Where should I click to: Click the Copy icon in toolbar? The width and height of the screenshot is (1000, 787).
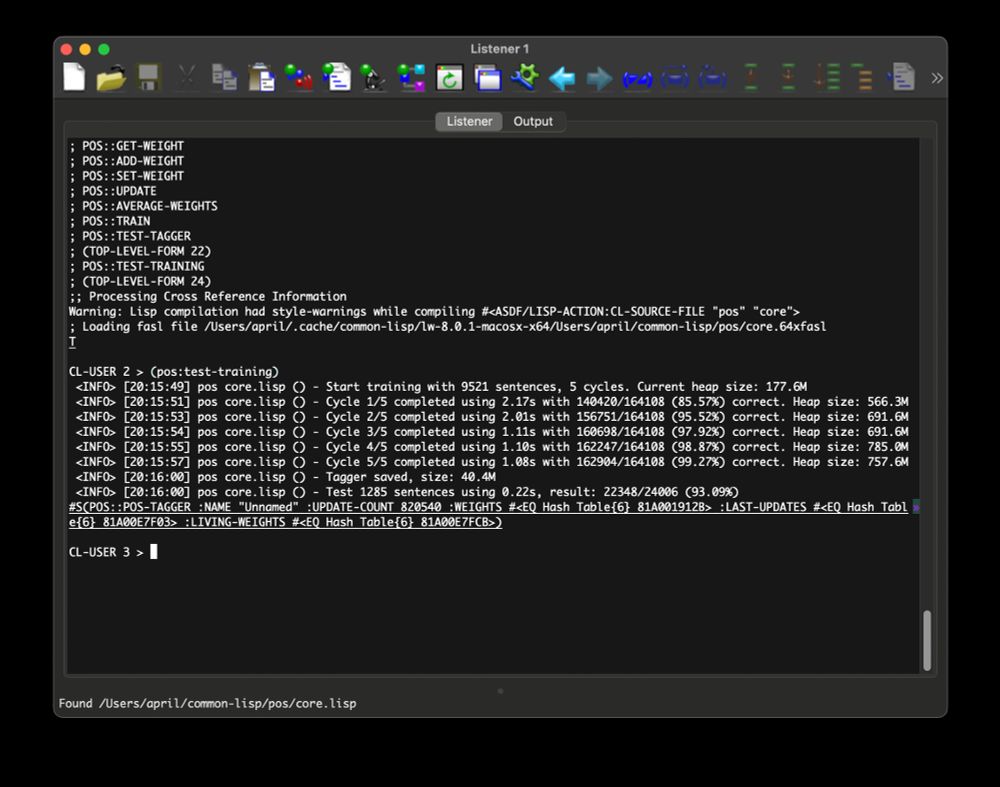tap(224, 78)
